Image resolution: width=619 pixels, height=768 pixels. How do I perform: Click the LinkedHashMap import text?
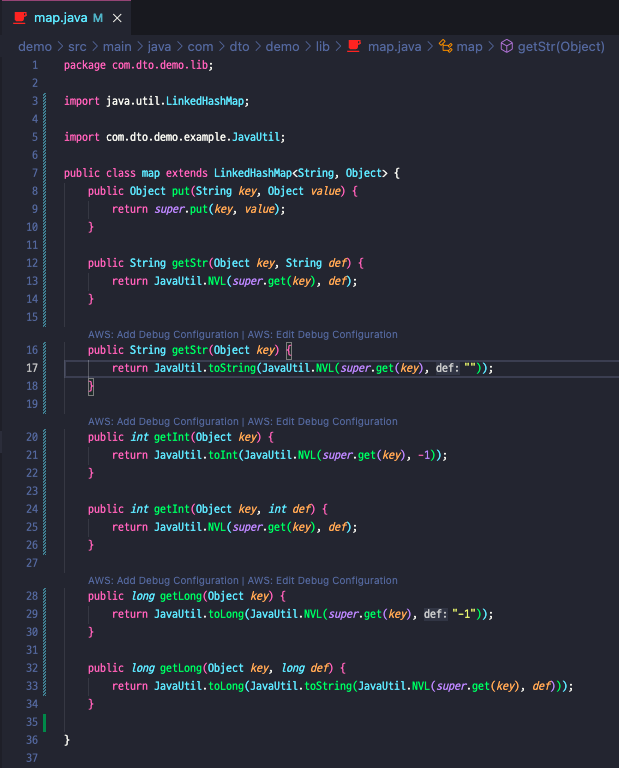point(205,101)
